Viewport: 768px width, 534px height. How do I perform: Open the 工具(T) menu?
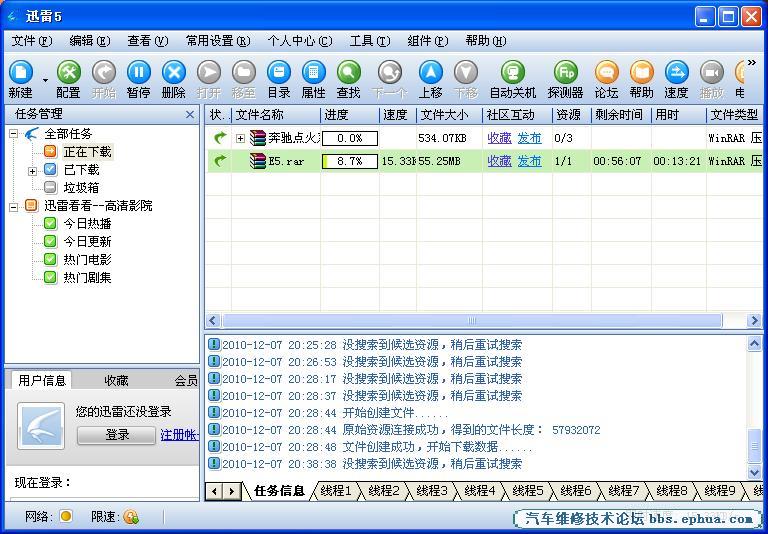370,41
